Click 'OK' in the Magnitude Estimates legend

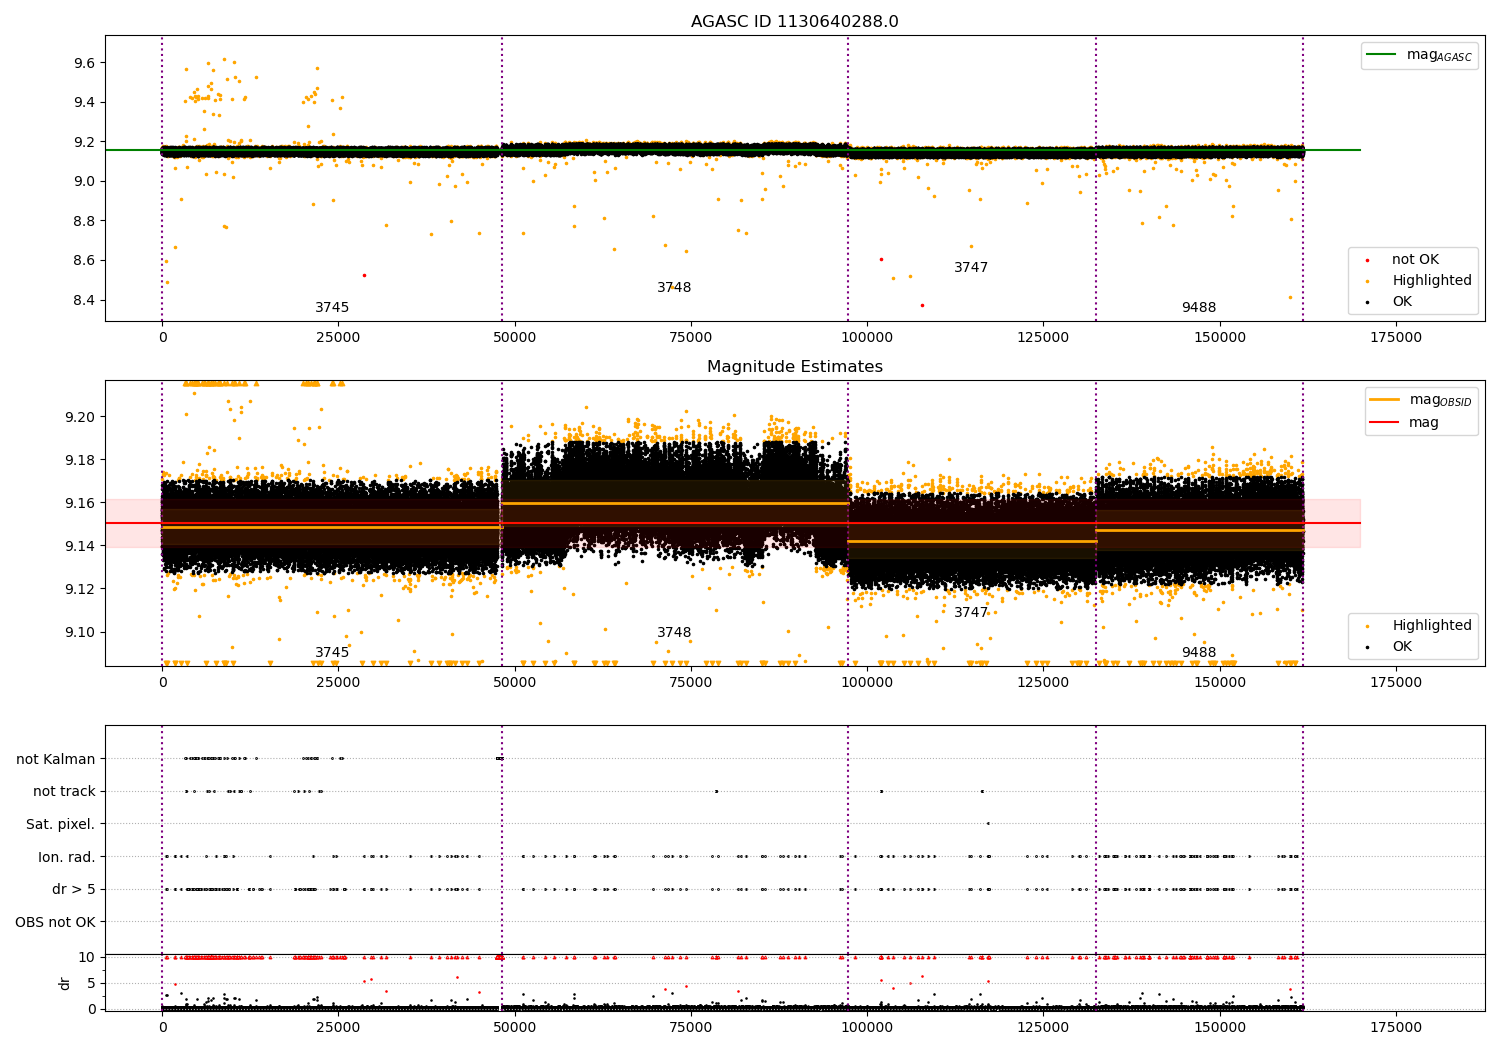[1402, 647]
